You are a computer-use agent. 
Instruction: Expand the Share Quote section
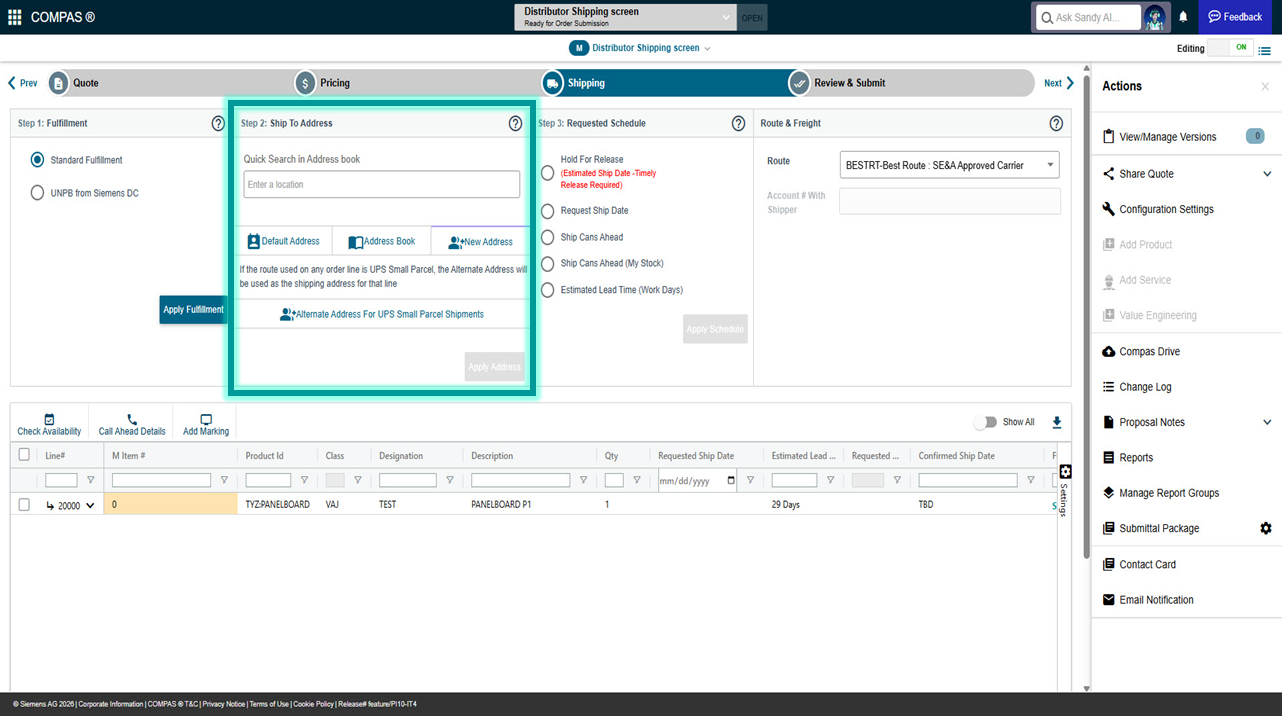[x=1267, y=174]
